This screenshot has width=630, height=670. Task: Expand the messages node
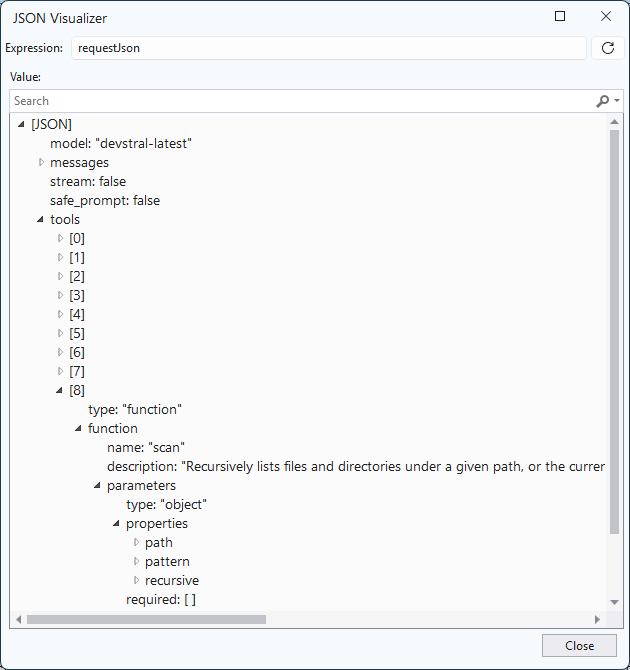(x=41, y=162)
